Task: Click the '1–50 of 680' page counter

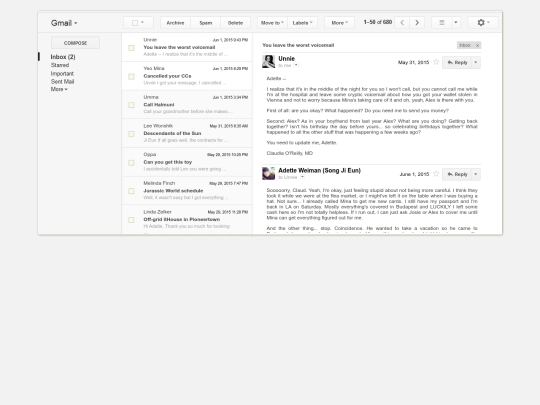Action: pyautogui.click(x=378, y=22)
